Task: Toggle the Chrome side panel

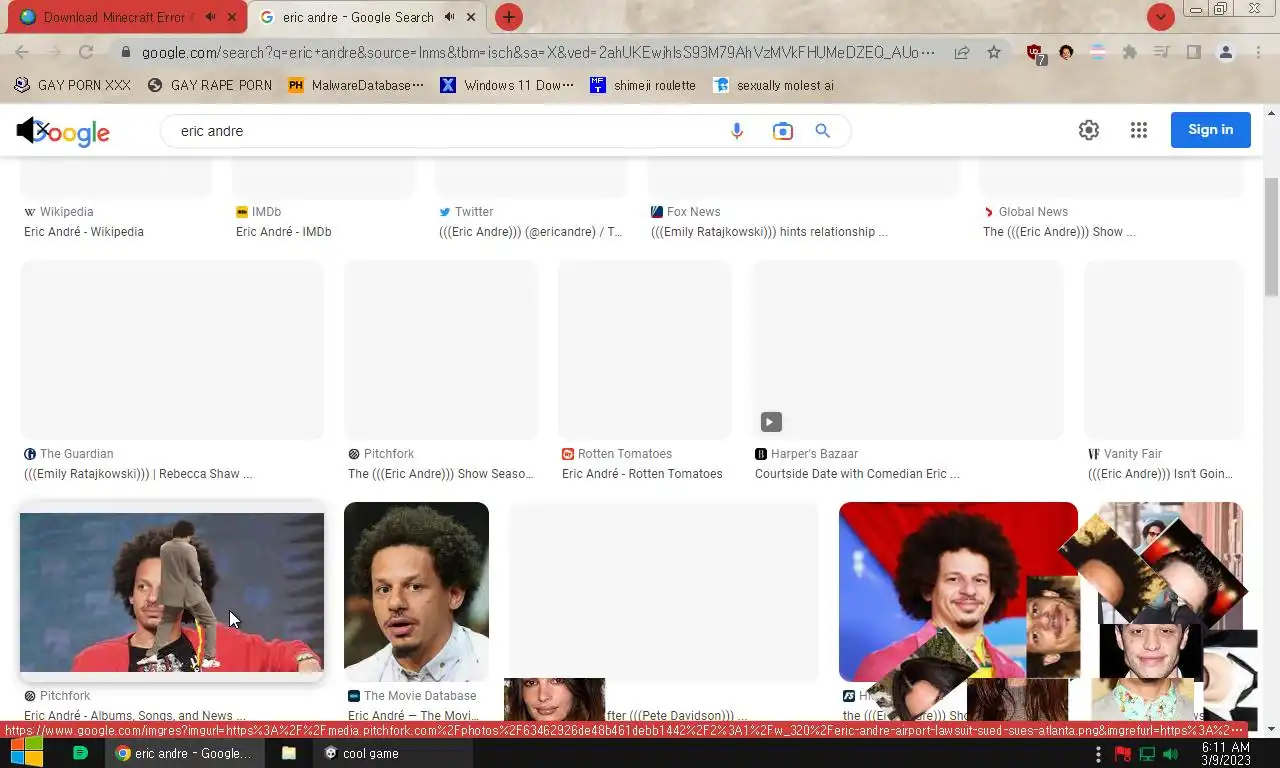Action: [1193, 52]
